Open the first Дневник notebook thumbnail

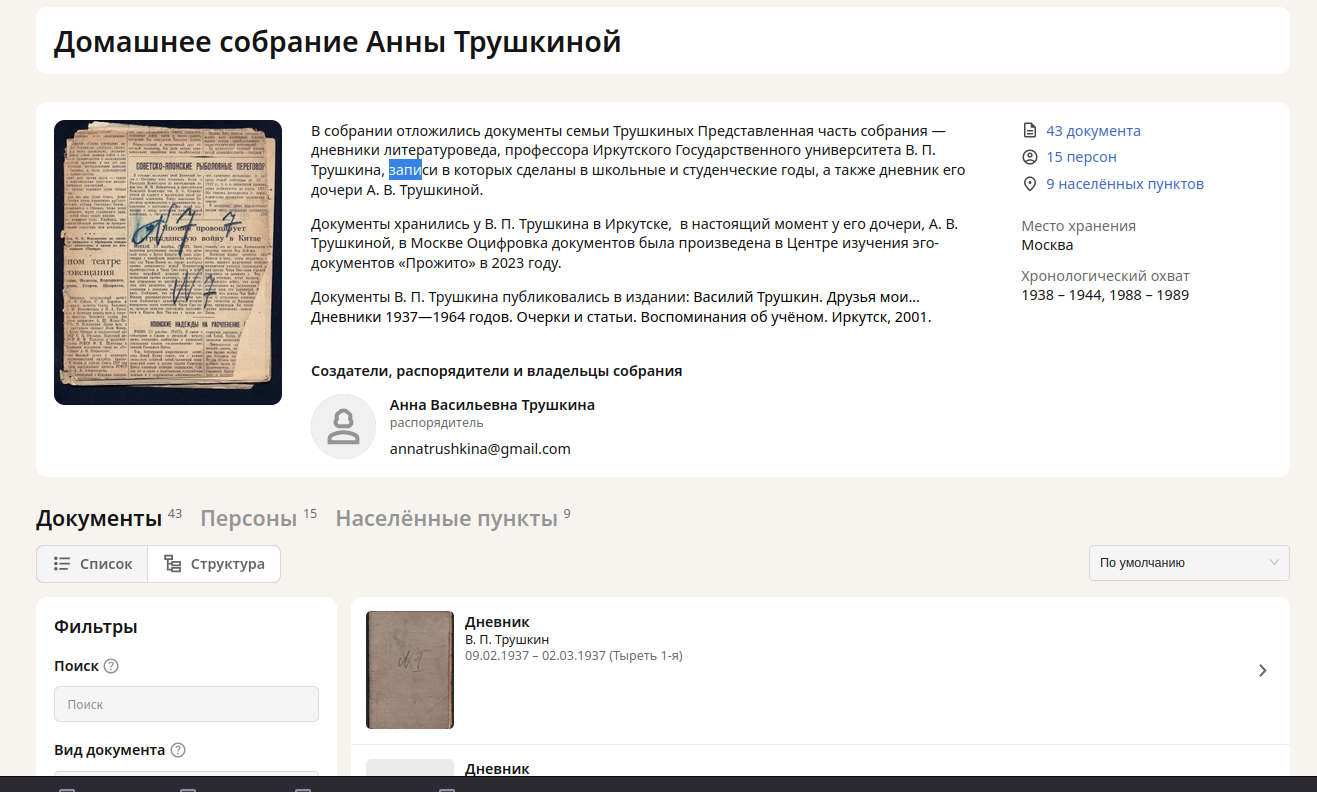(410, 670)
